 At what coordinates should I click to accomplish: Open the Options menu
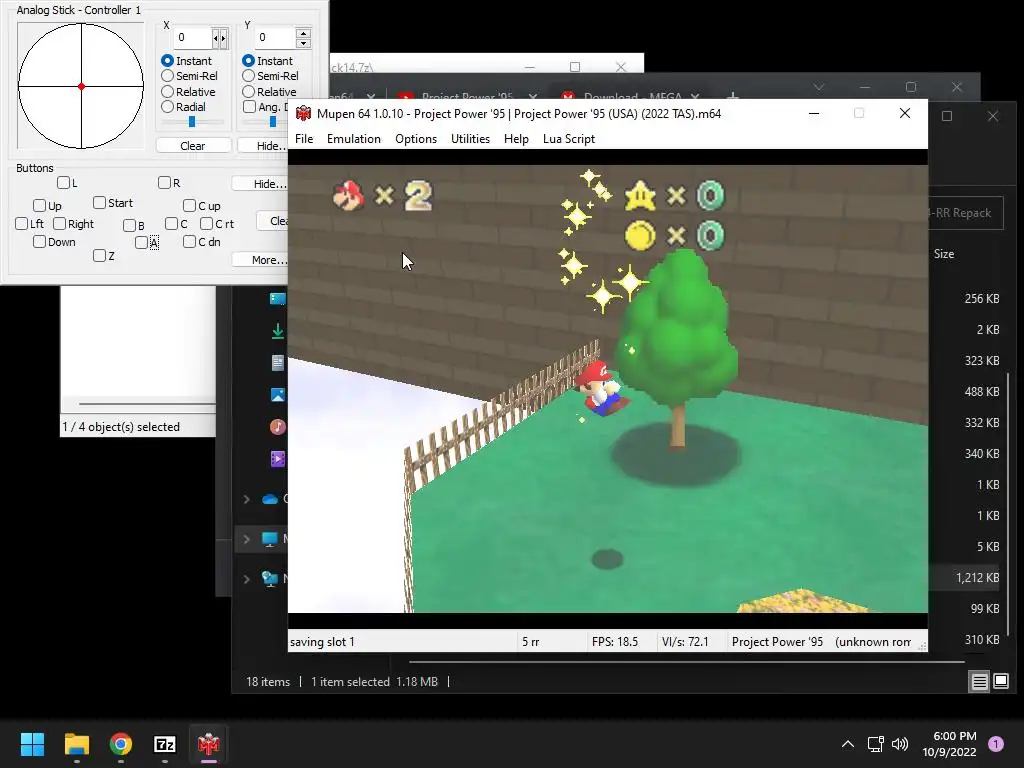(x=416, y=139)
